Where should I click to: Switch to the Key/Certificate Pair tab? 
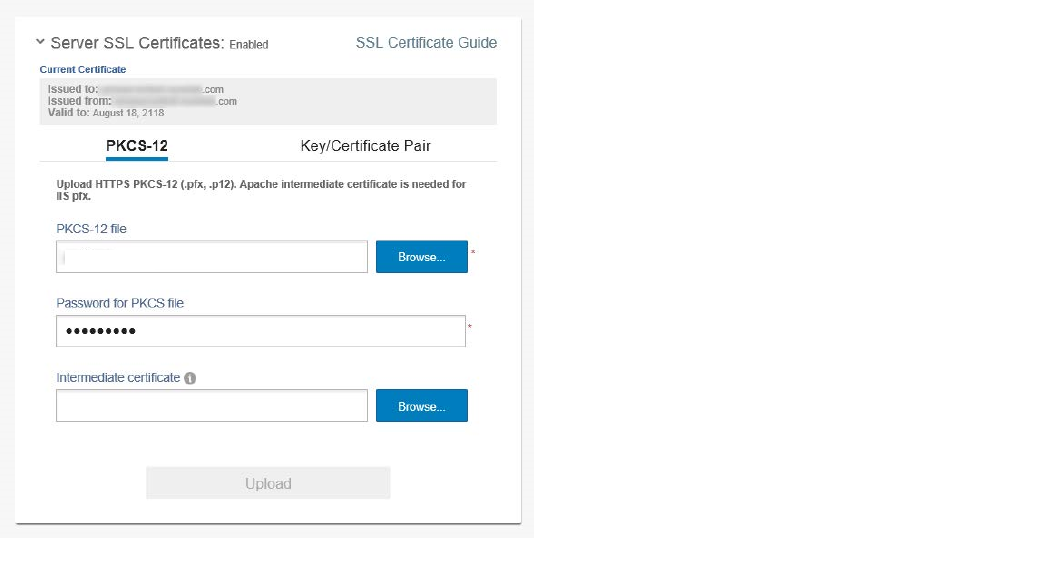click(x=365, y=146)
